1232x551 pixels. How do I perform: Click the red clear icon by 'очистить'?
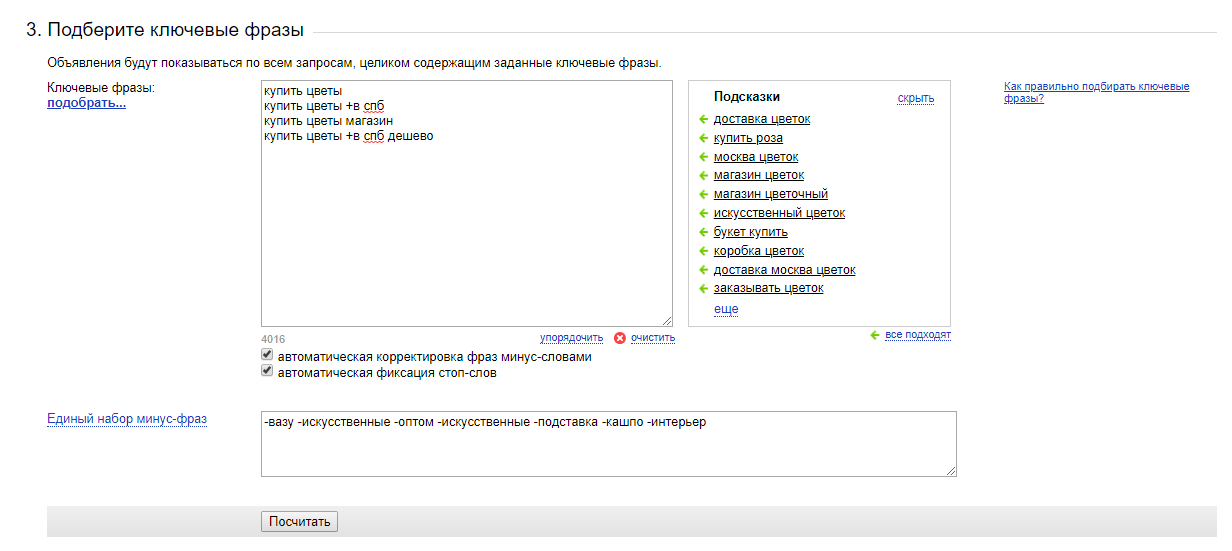click(620, 338)
